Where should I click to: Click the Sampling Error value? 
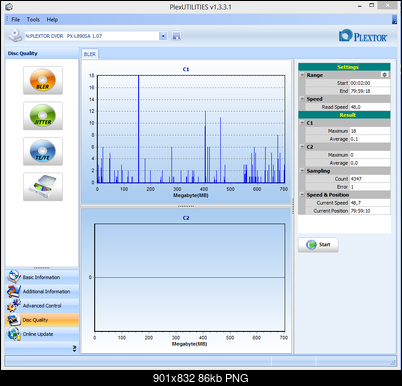(370, 187)
